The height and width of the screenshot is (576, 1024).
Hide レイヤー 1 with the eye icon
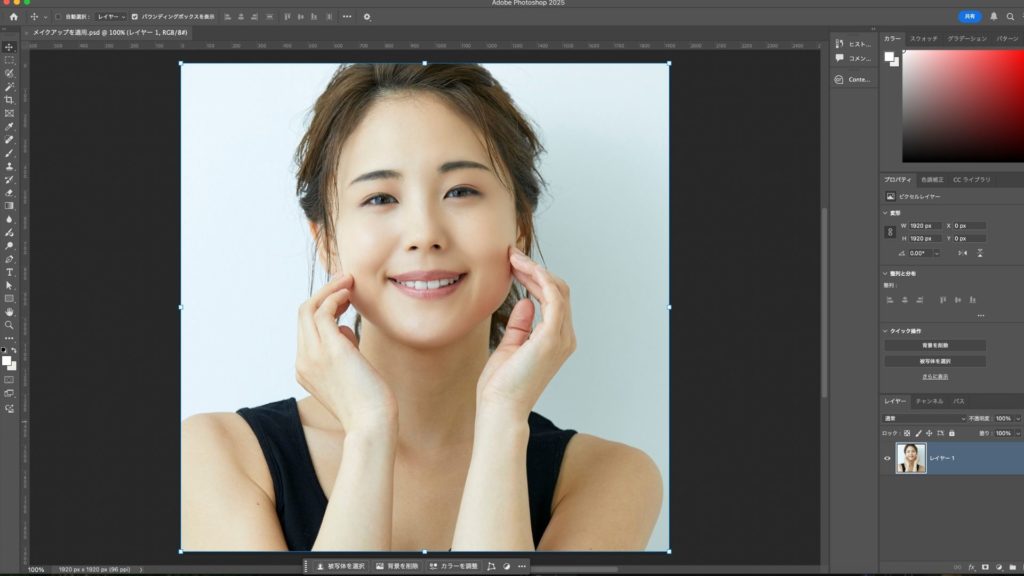point(887,458)
